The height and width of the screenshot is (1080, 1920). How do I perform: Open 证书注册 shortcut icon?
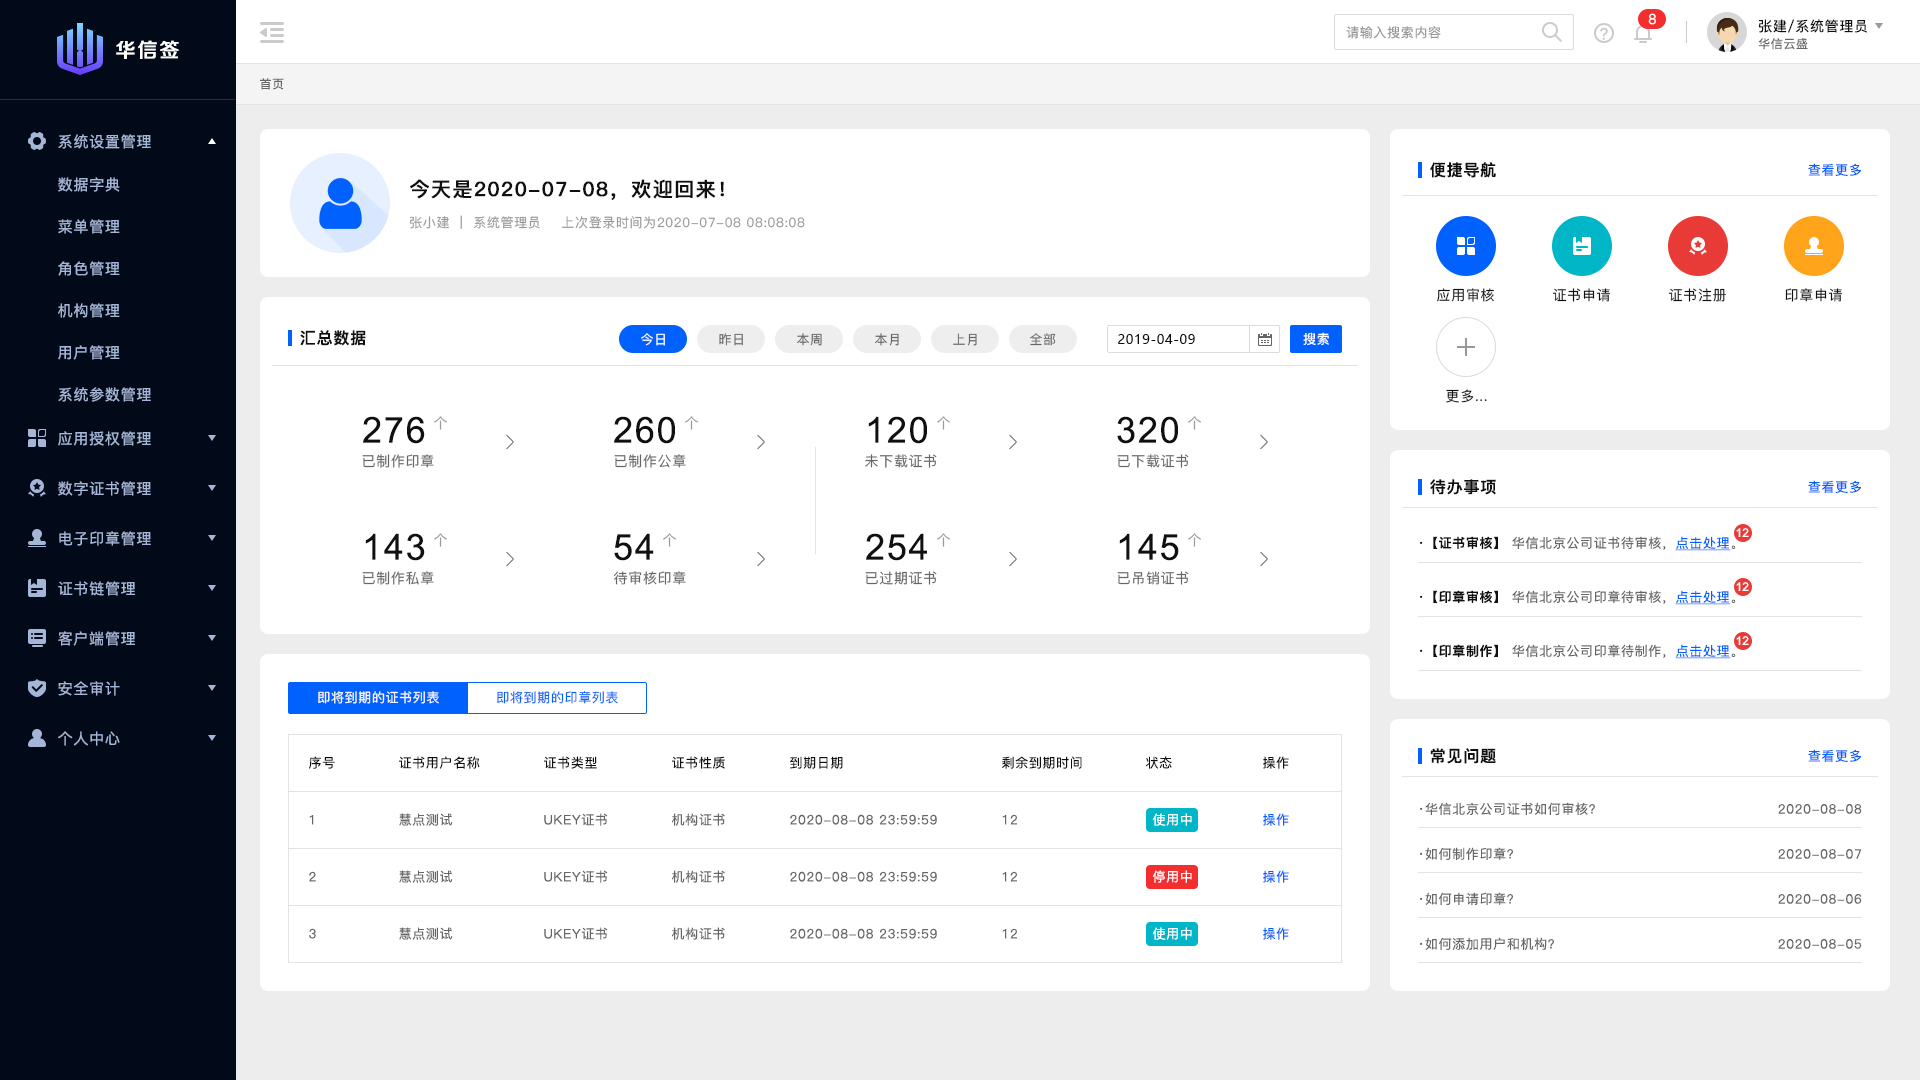tap(1698, 246)
